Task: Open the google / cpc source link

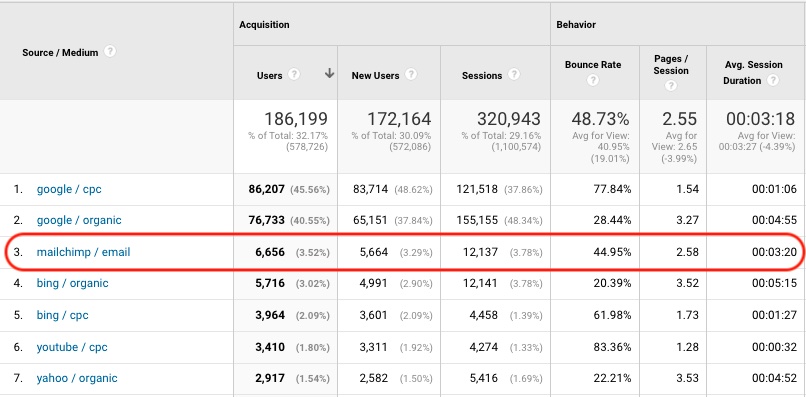Action: click(x=69, y=189)
